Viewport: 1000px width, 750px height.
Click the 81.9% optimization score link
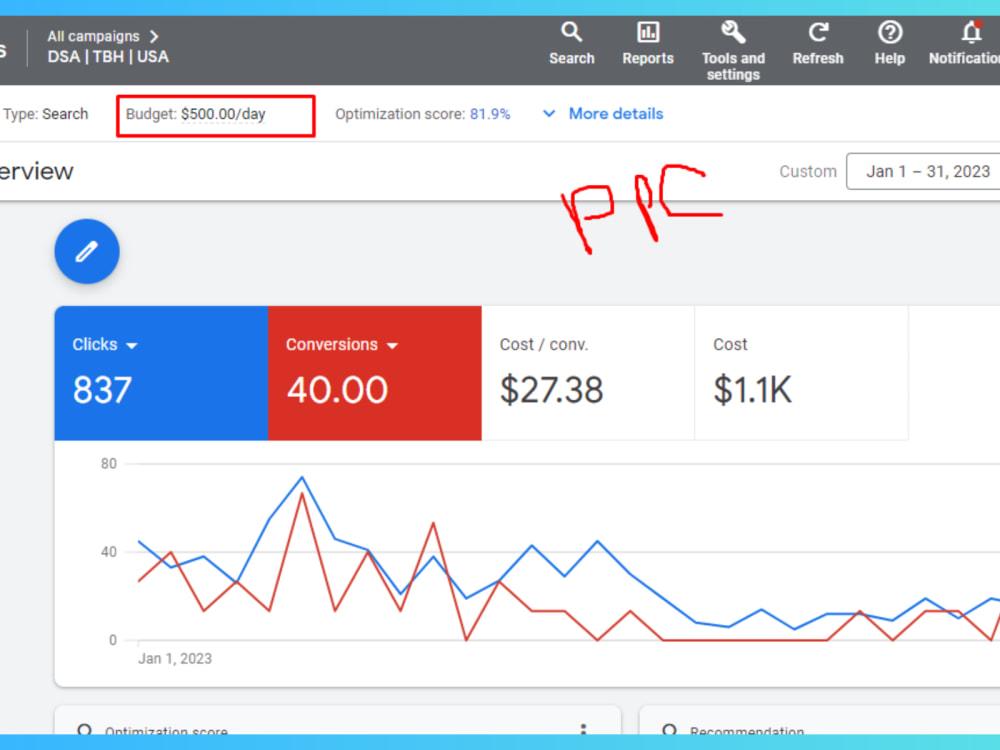click(490, 114)
